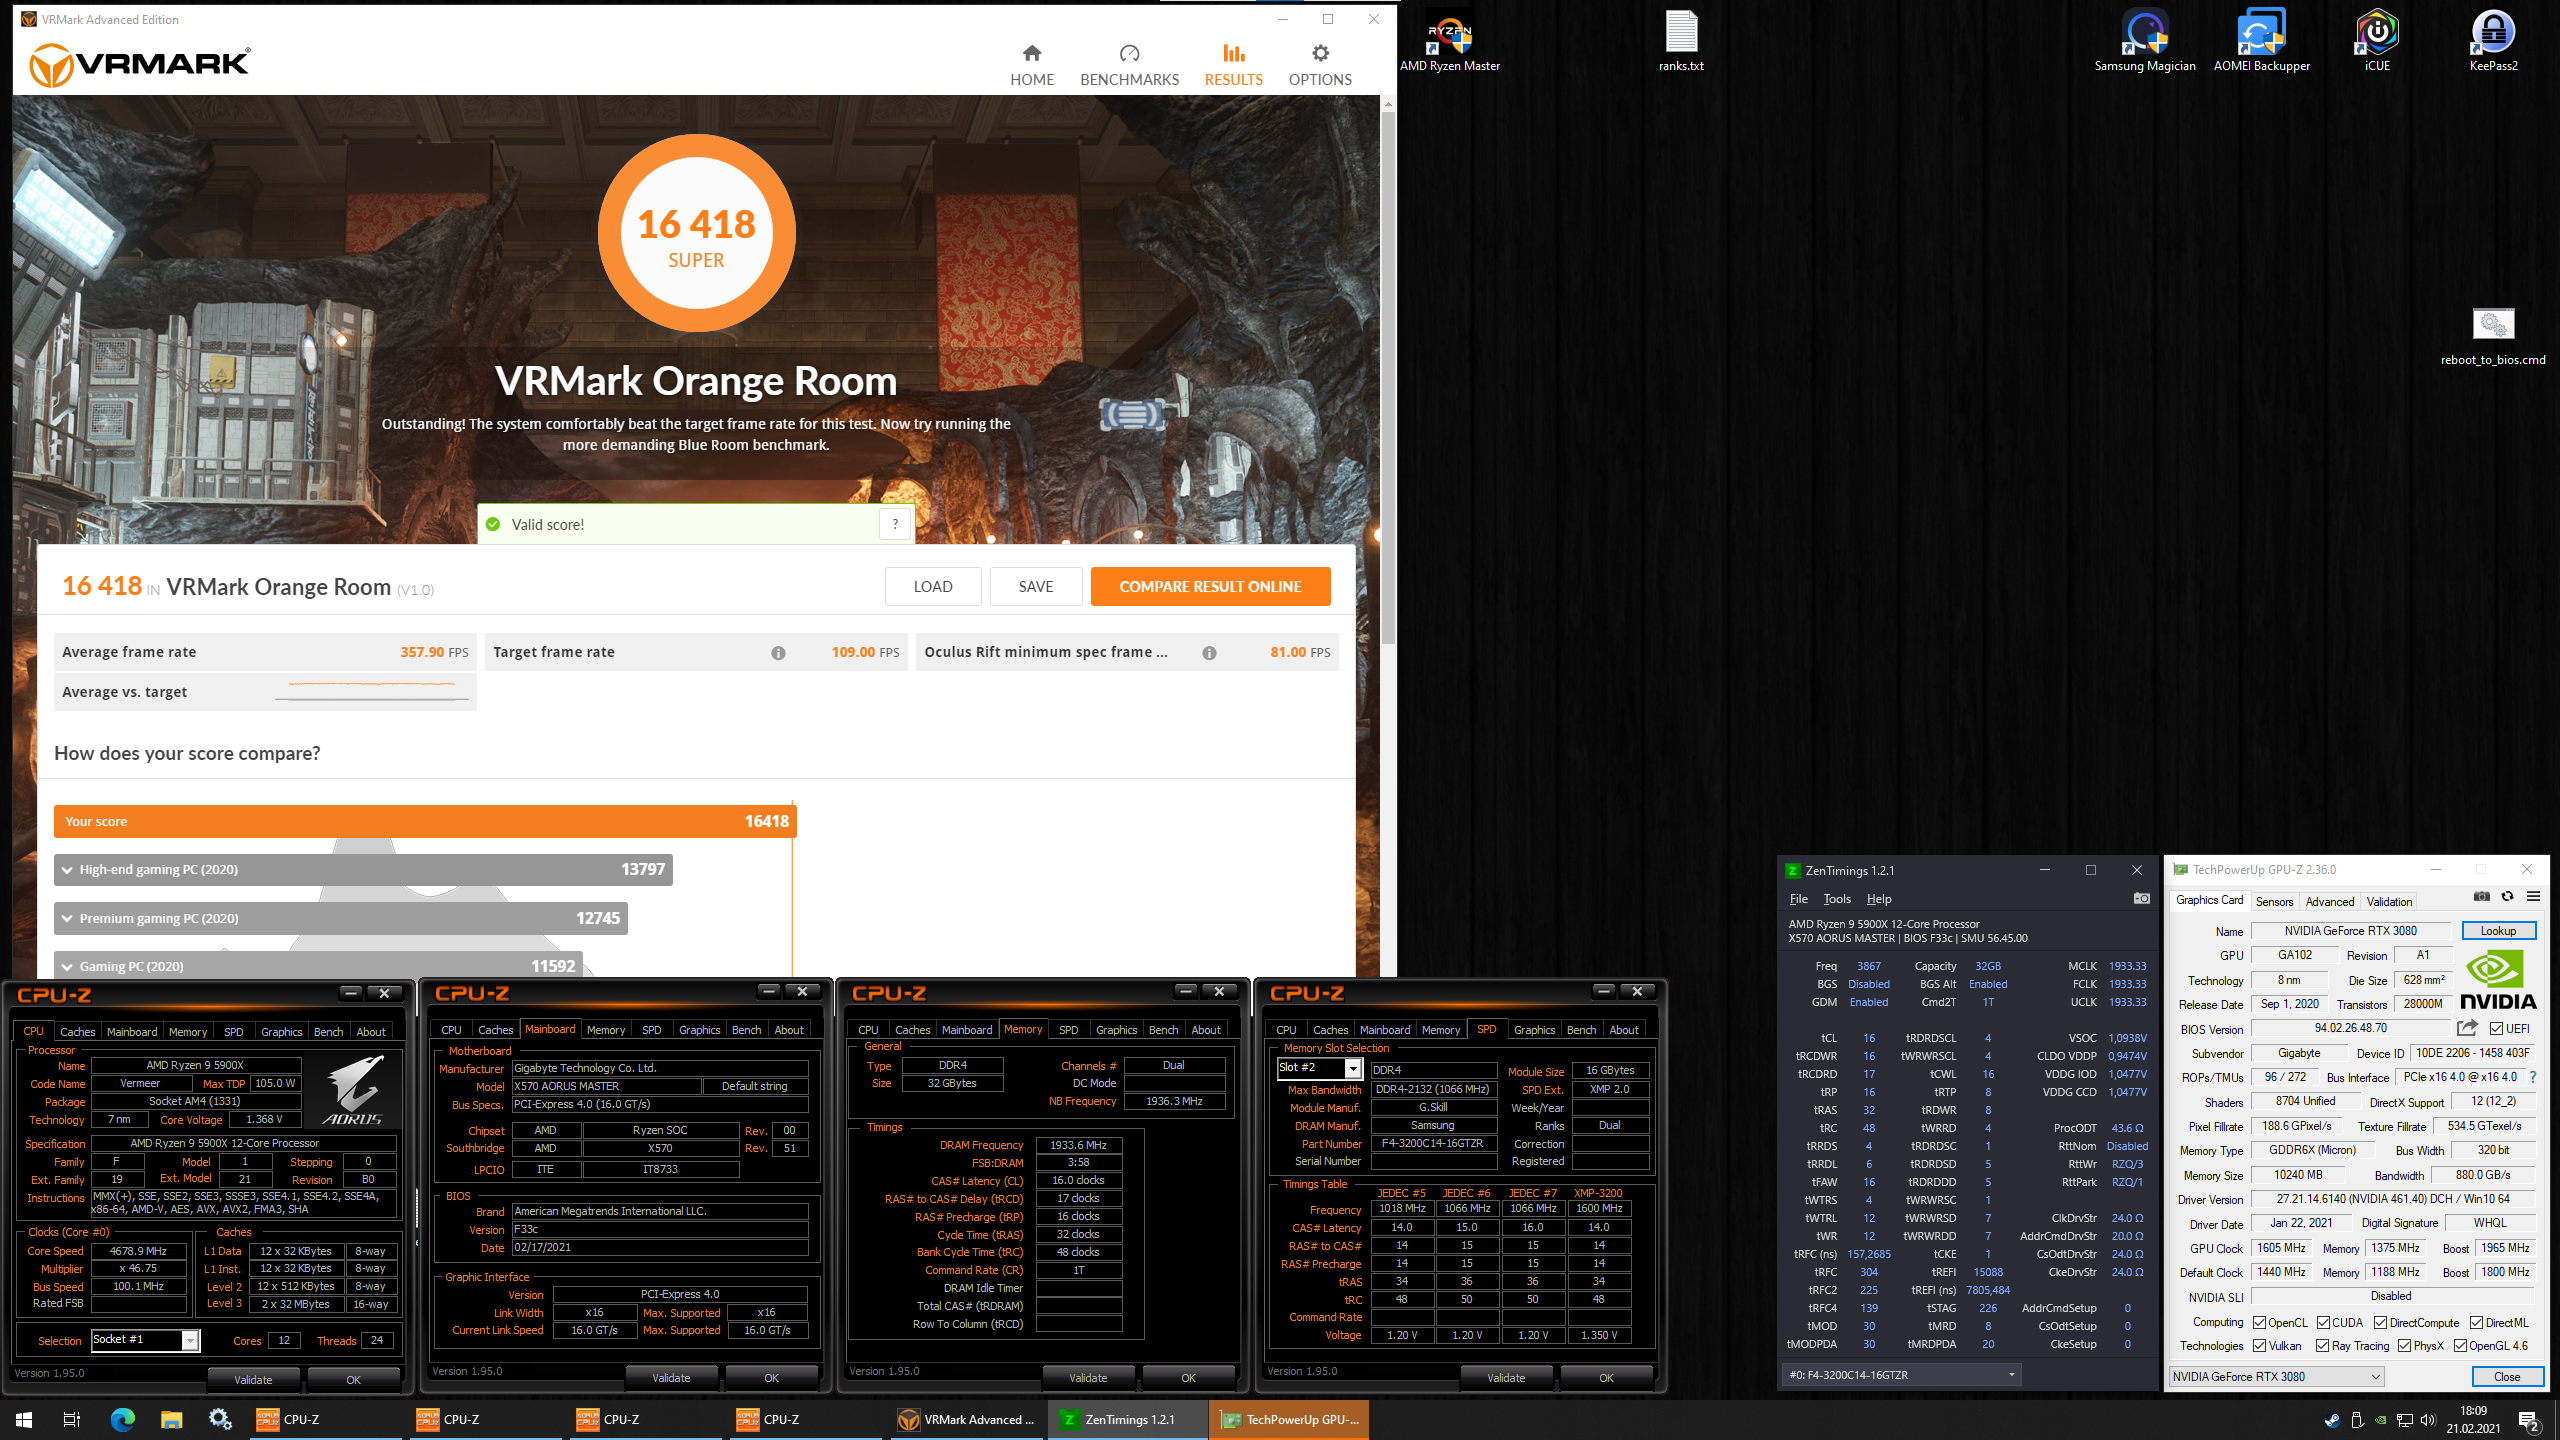Expand High-end gaming PC (2020) row
The height and width of the screenshot is (1440, 2560).
click(363, 870)
